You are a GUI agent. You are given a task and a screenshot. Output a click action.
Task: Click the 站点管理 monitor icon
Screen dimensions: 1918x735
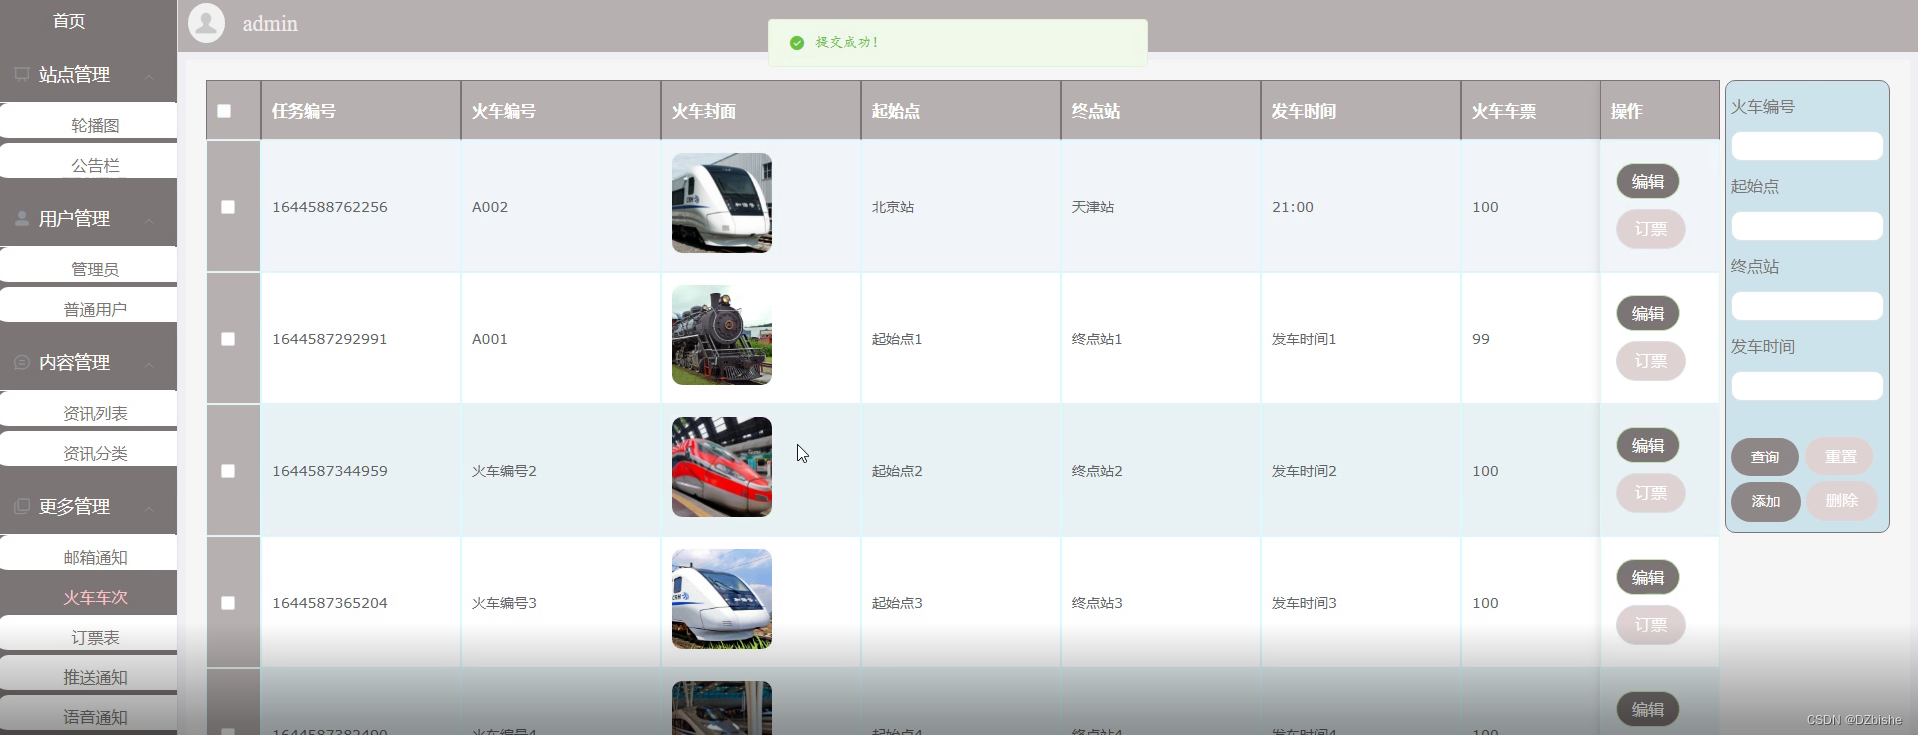pyautogui.click(x=21, y=74)
